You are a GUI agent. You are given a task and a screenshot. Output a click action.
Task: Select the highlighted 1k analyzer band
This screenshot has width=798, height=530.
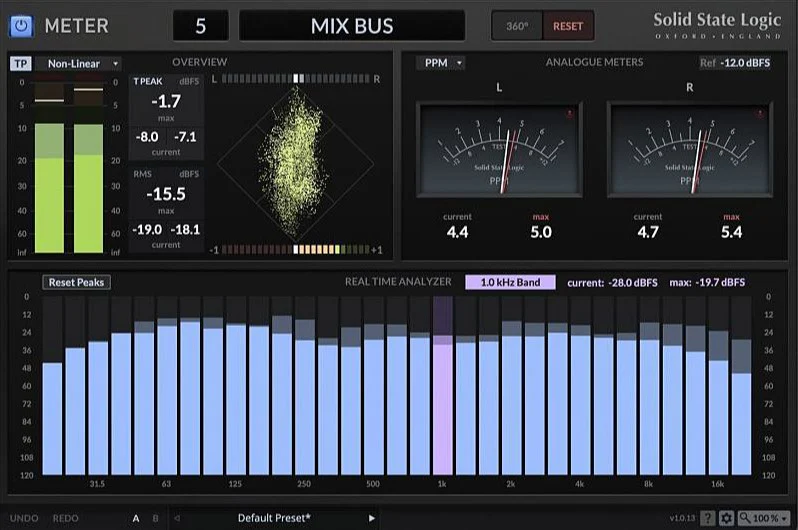click(x=443, y=386)
